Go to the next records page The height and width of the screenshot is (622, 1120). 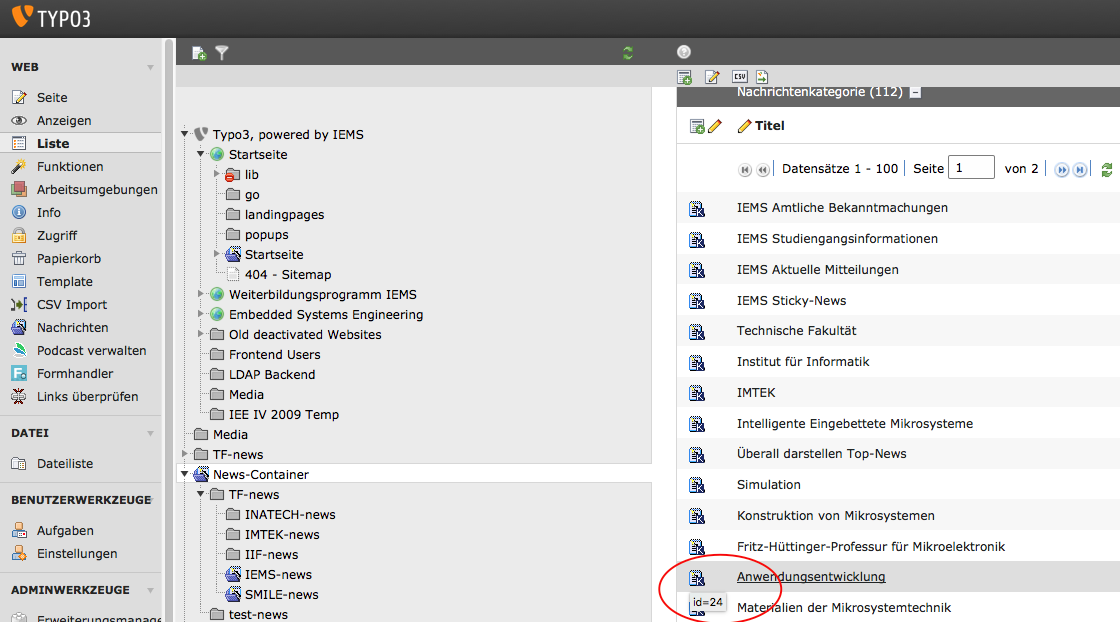1062,169
